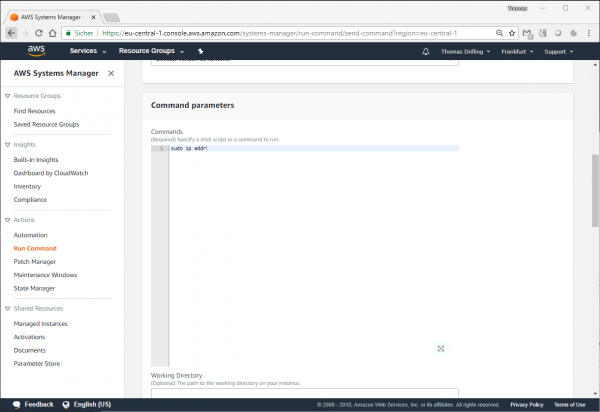Open the Terms of Use link

click(569, 405)
